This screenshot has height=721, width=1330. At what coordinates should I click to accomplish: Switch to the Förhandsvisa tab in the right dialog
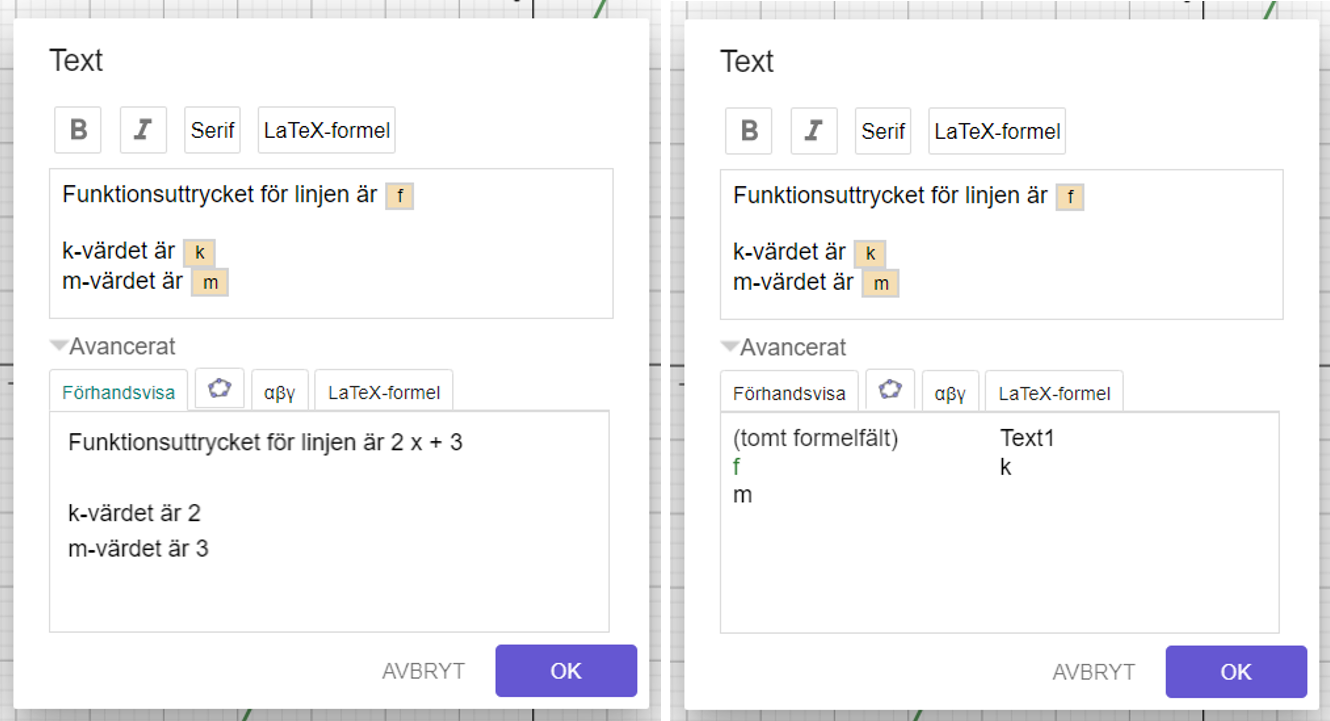coord(789,393)
